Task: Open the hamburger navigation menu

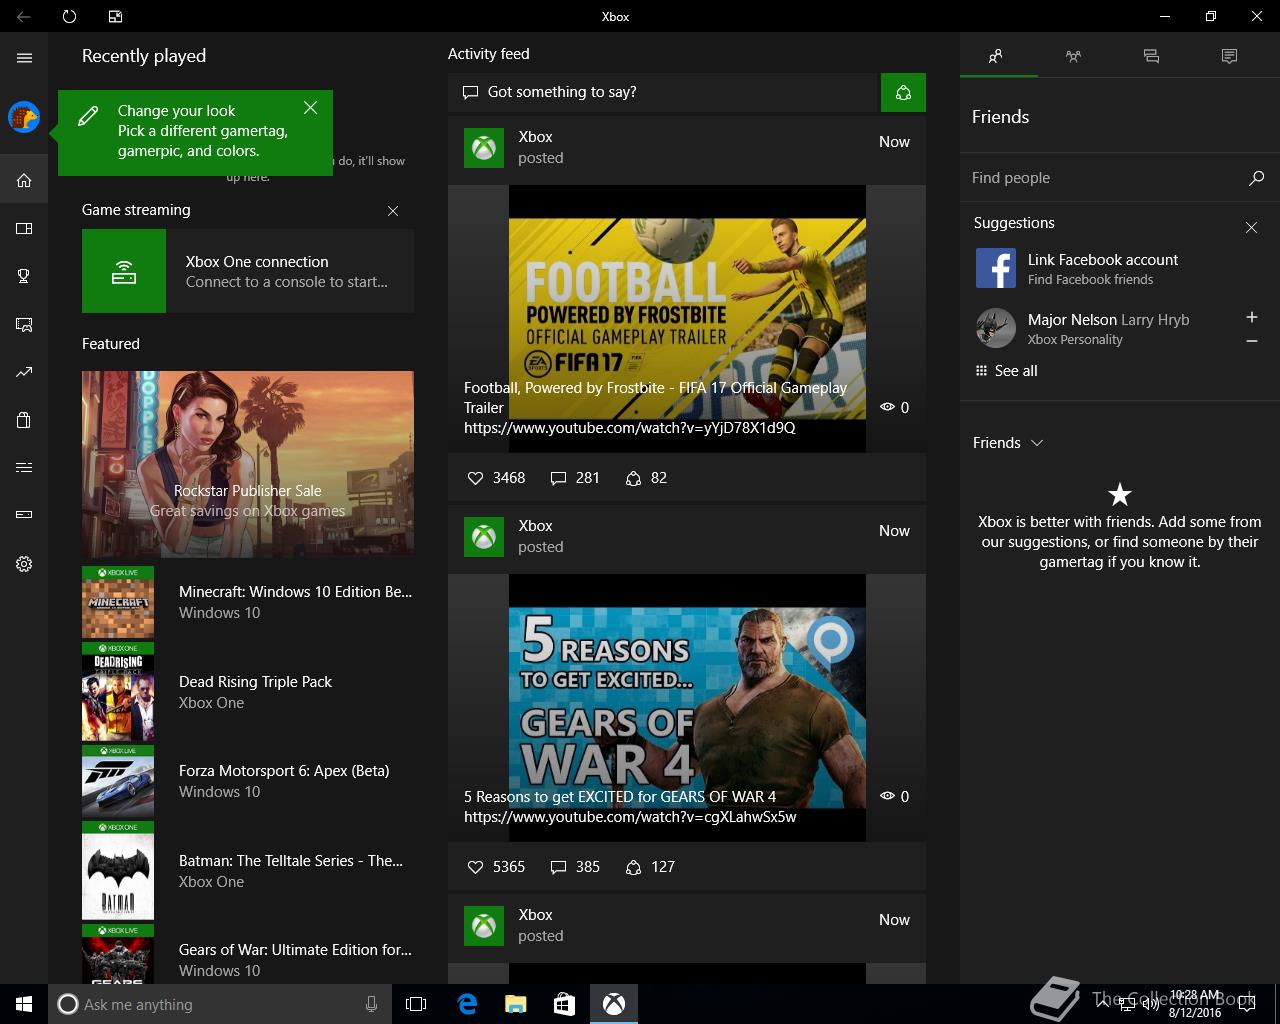Action: (24, 58)
